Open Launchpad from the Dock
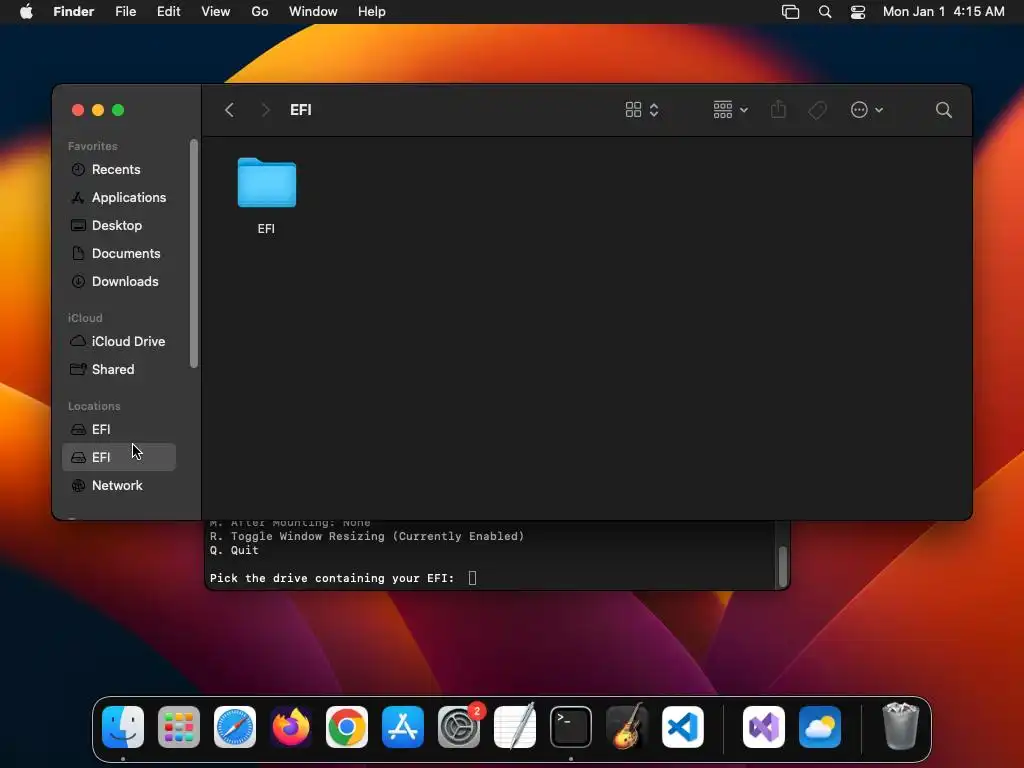This screenshot has width=1024, height=768. (179, 727)
